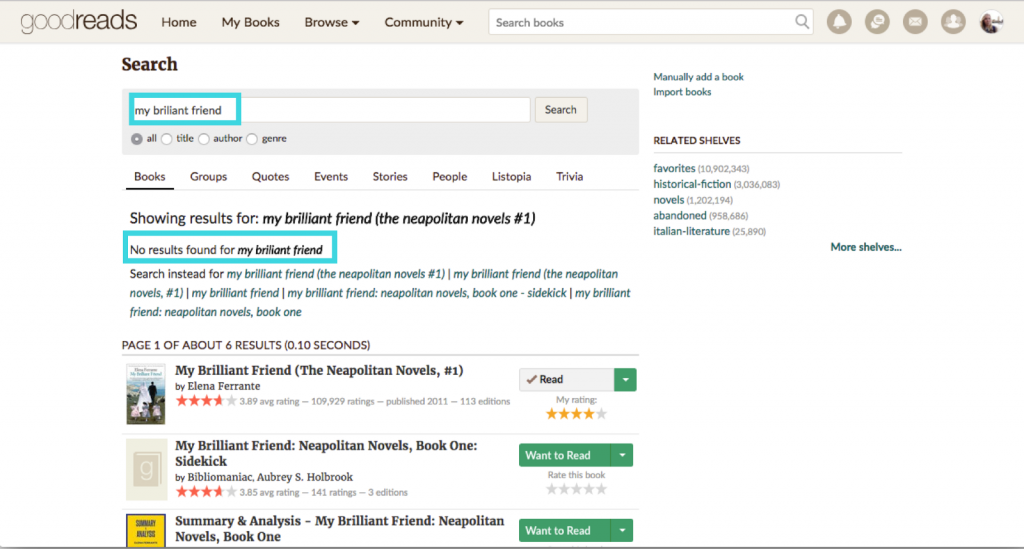Rate the Sidekick book five stars

(x=601, y=489)
